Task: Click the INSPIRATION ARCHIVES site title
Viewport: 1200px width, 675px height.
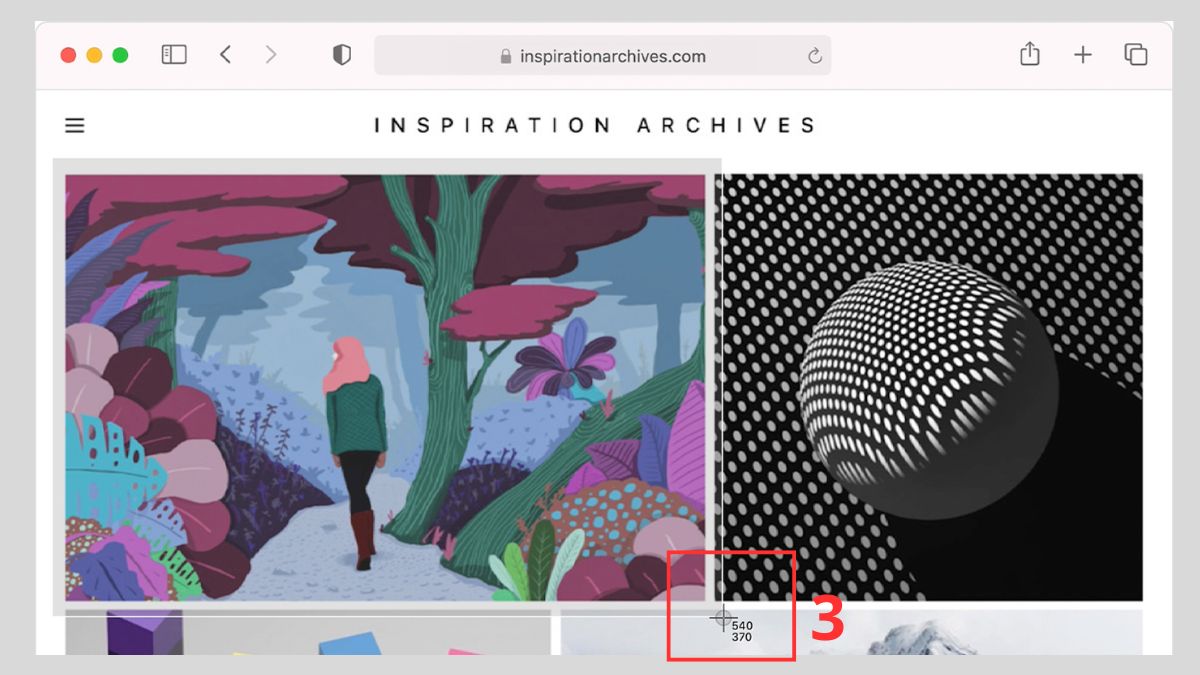Action: (x=595, y=125)
